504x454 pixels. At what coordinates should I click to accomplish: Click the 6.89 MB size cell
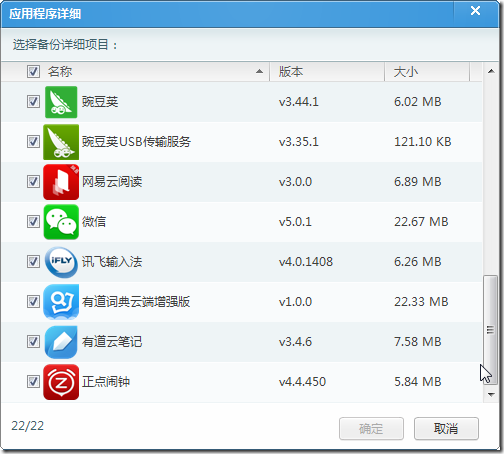point(418,182)
